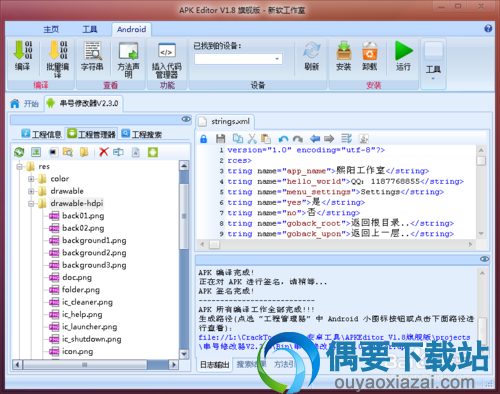Click the green Android icon in project toolbar
Viewport: 500px width, 394px height.
tap(153, 152)
